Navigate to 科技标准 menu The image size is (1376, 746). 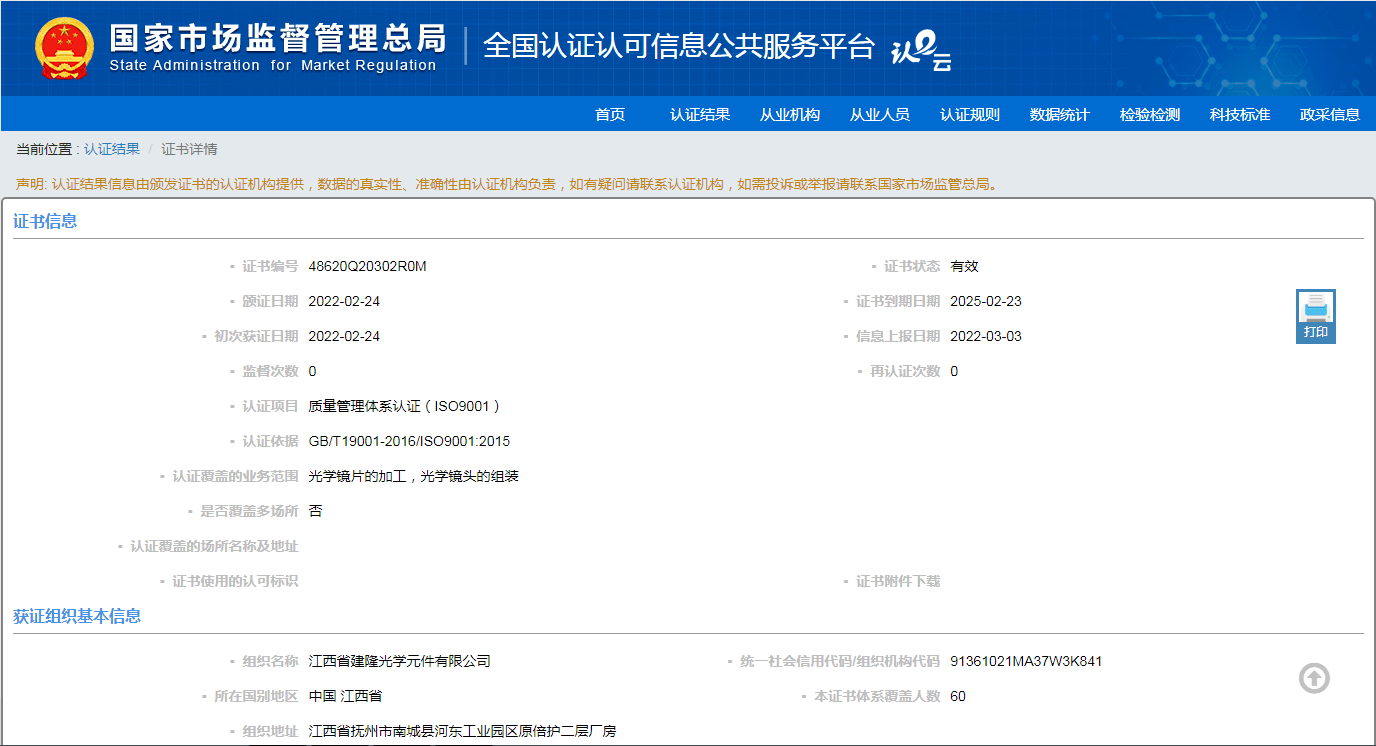coord(1240,115)
